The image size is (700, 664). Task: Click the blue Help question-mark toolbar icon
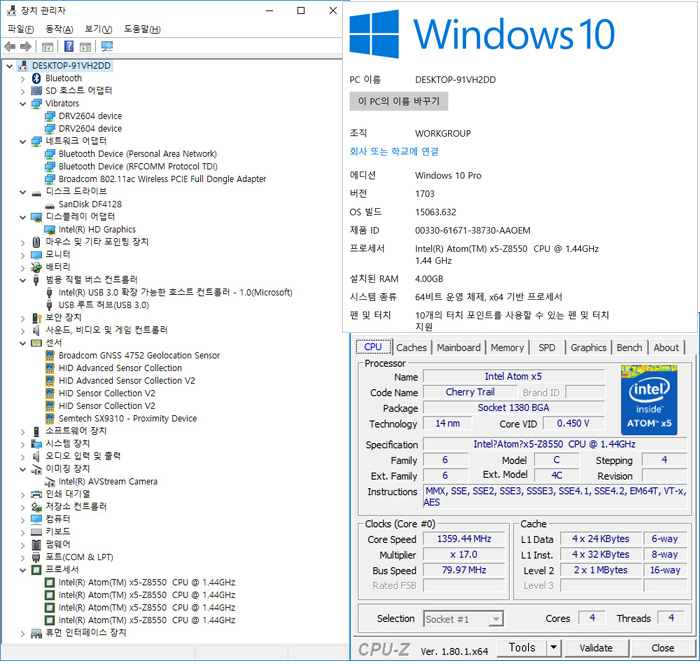(x=69, y=46)
